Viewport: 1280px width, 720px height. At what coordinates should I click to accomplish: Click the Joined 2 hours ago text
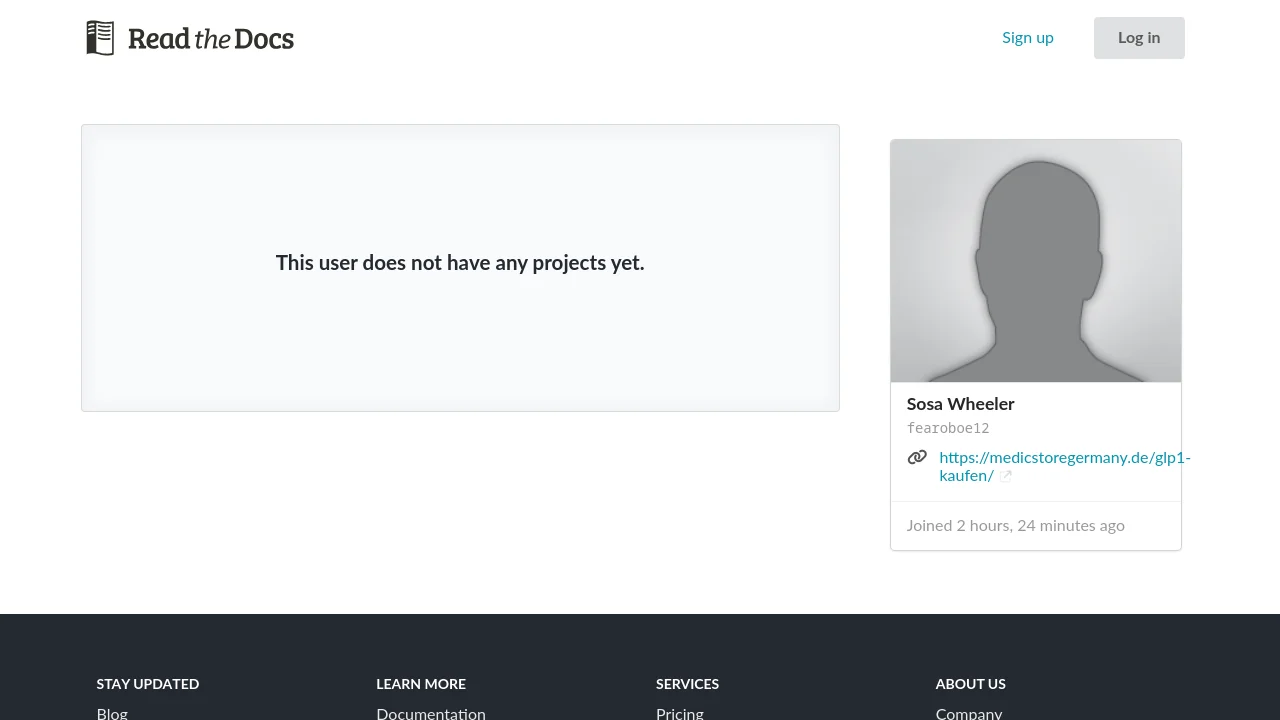(x=1015, y=526)
